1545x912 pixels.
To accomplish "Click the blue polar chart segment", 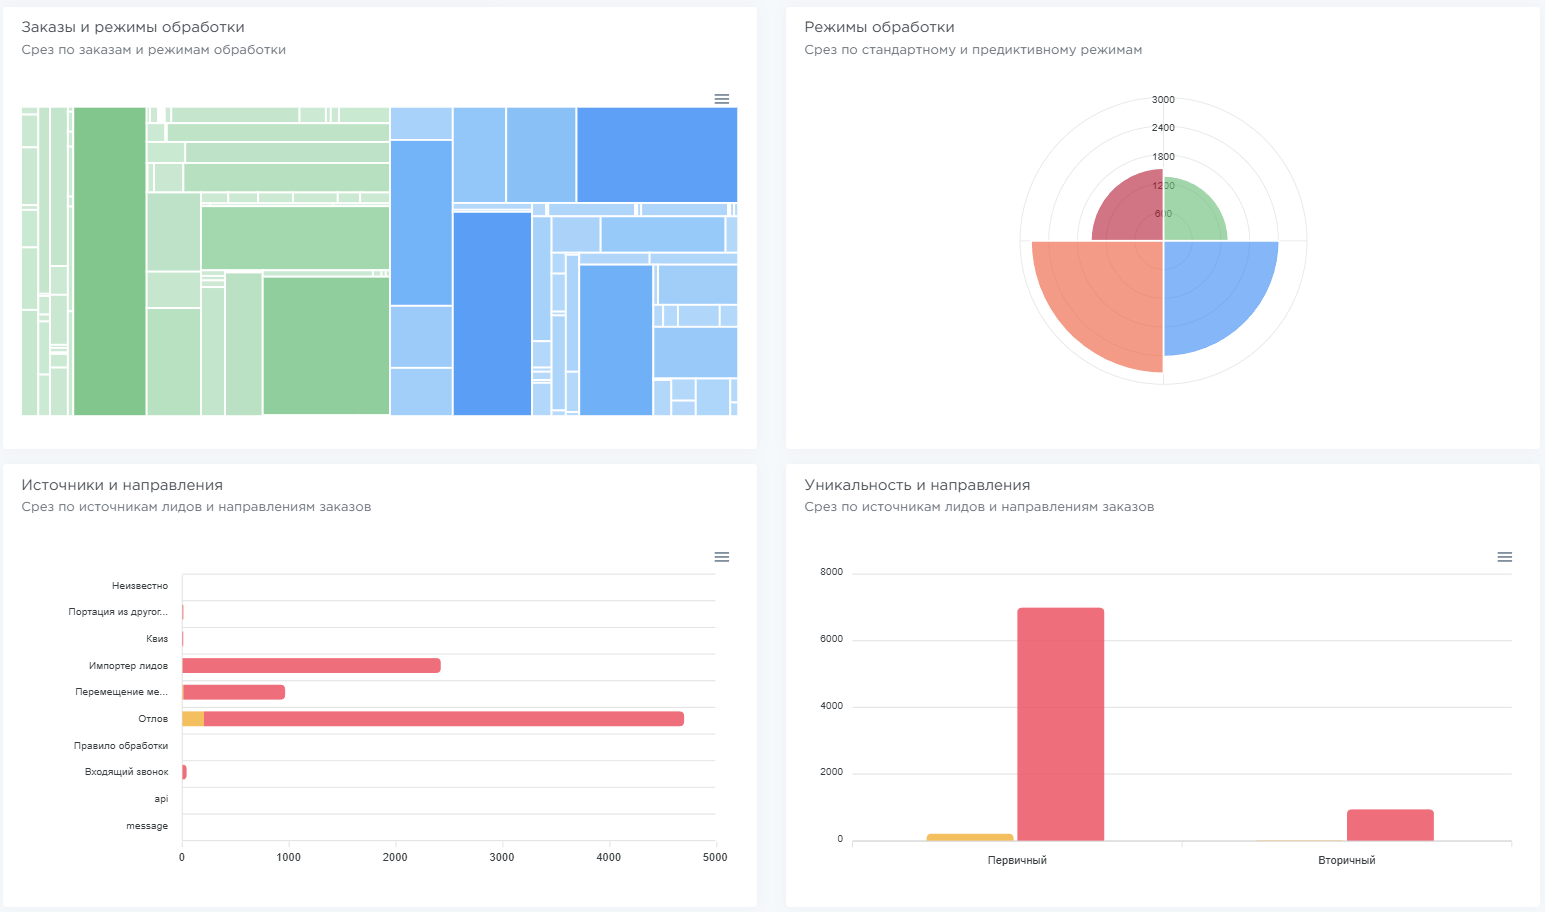I will tap(1215, 292).
